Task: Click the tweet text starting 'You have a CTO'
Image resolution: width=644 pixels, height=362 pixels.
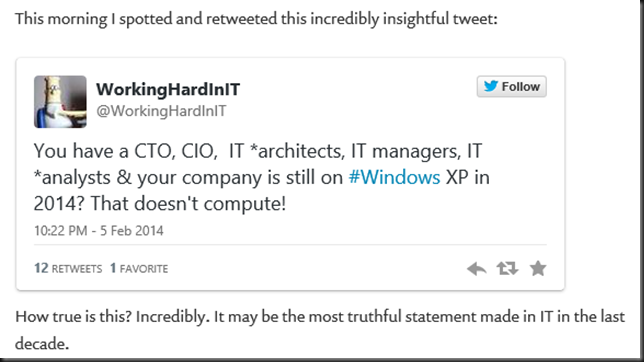Action: 262,177
